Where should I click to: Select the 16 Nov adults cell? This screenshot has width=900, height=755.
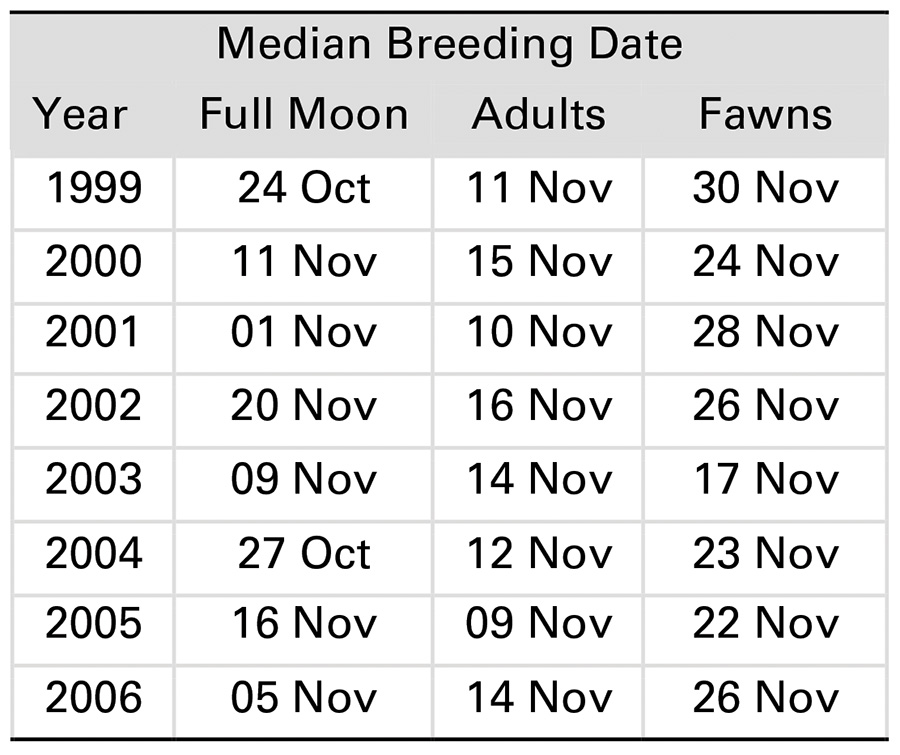point(539,406)
